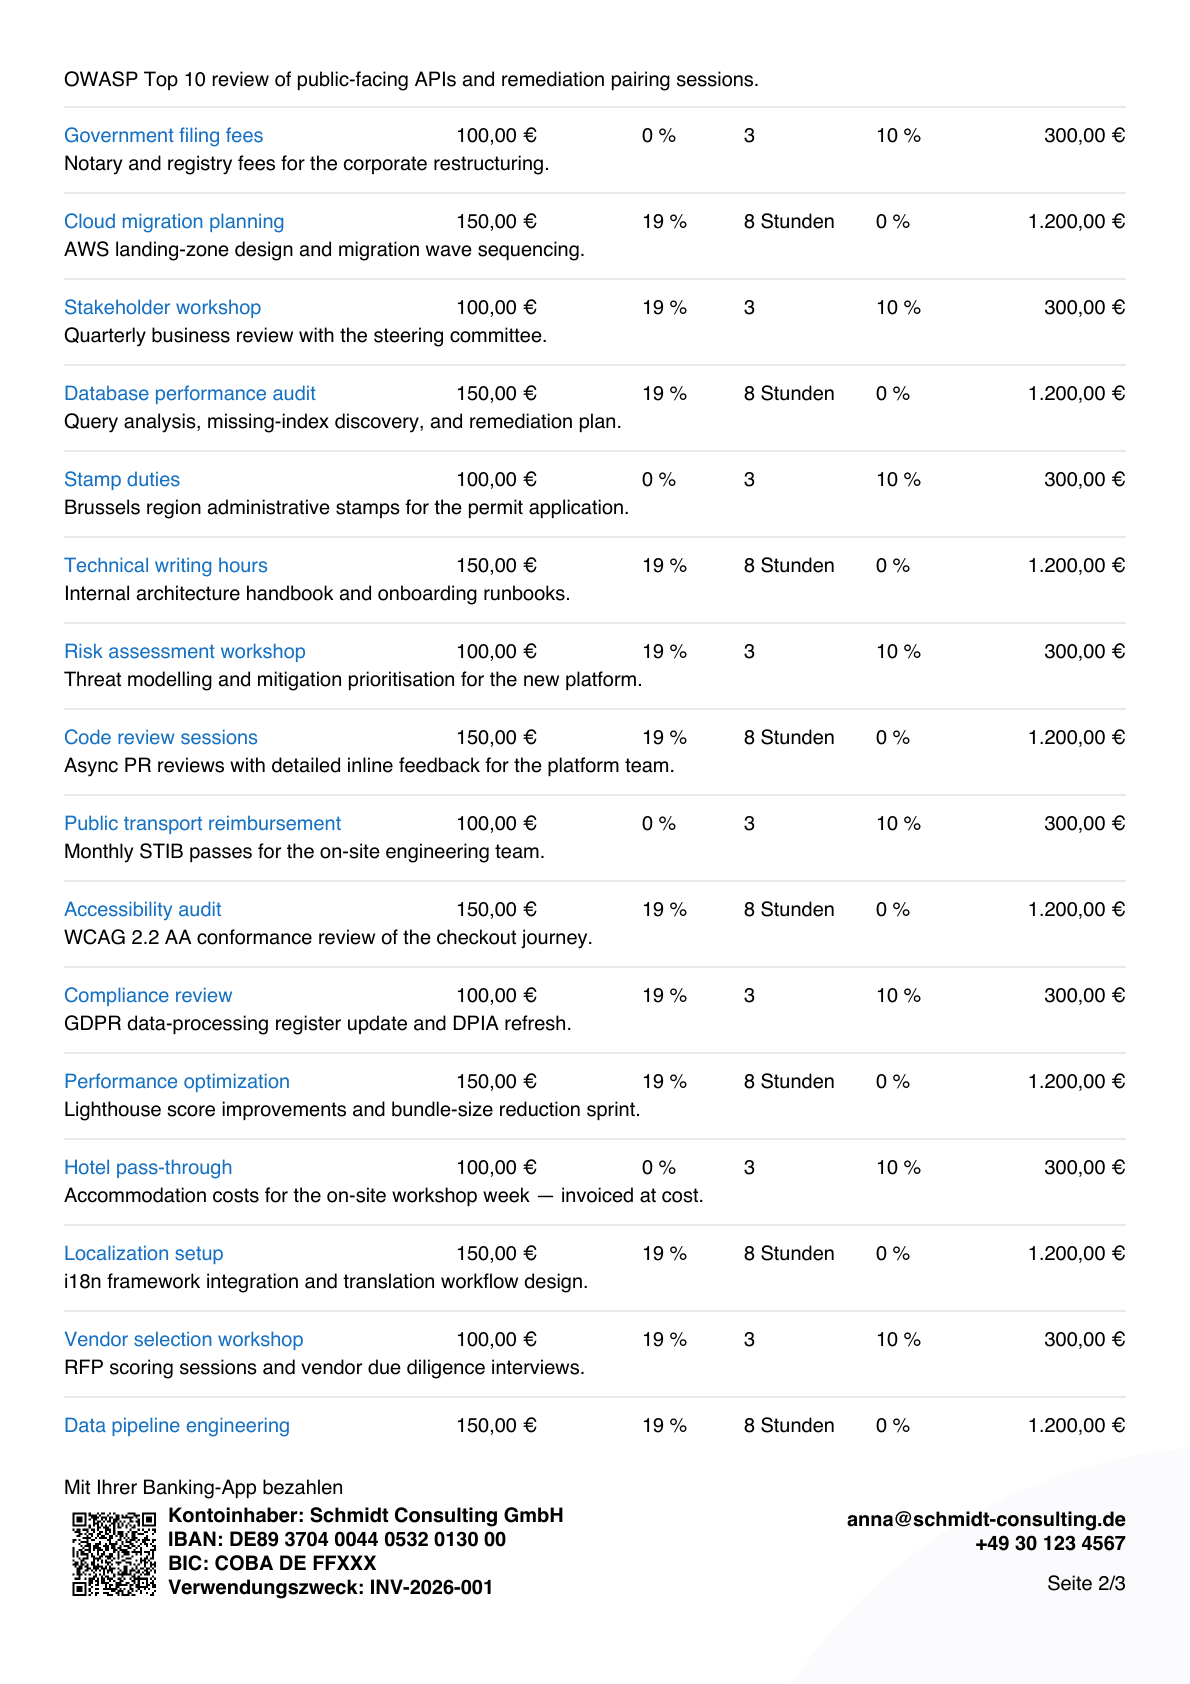Open Risk assessment workshop link
The height and width of the screenshot is (1684, 1190).
[185, 651]
